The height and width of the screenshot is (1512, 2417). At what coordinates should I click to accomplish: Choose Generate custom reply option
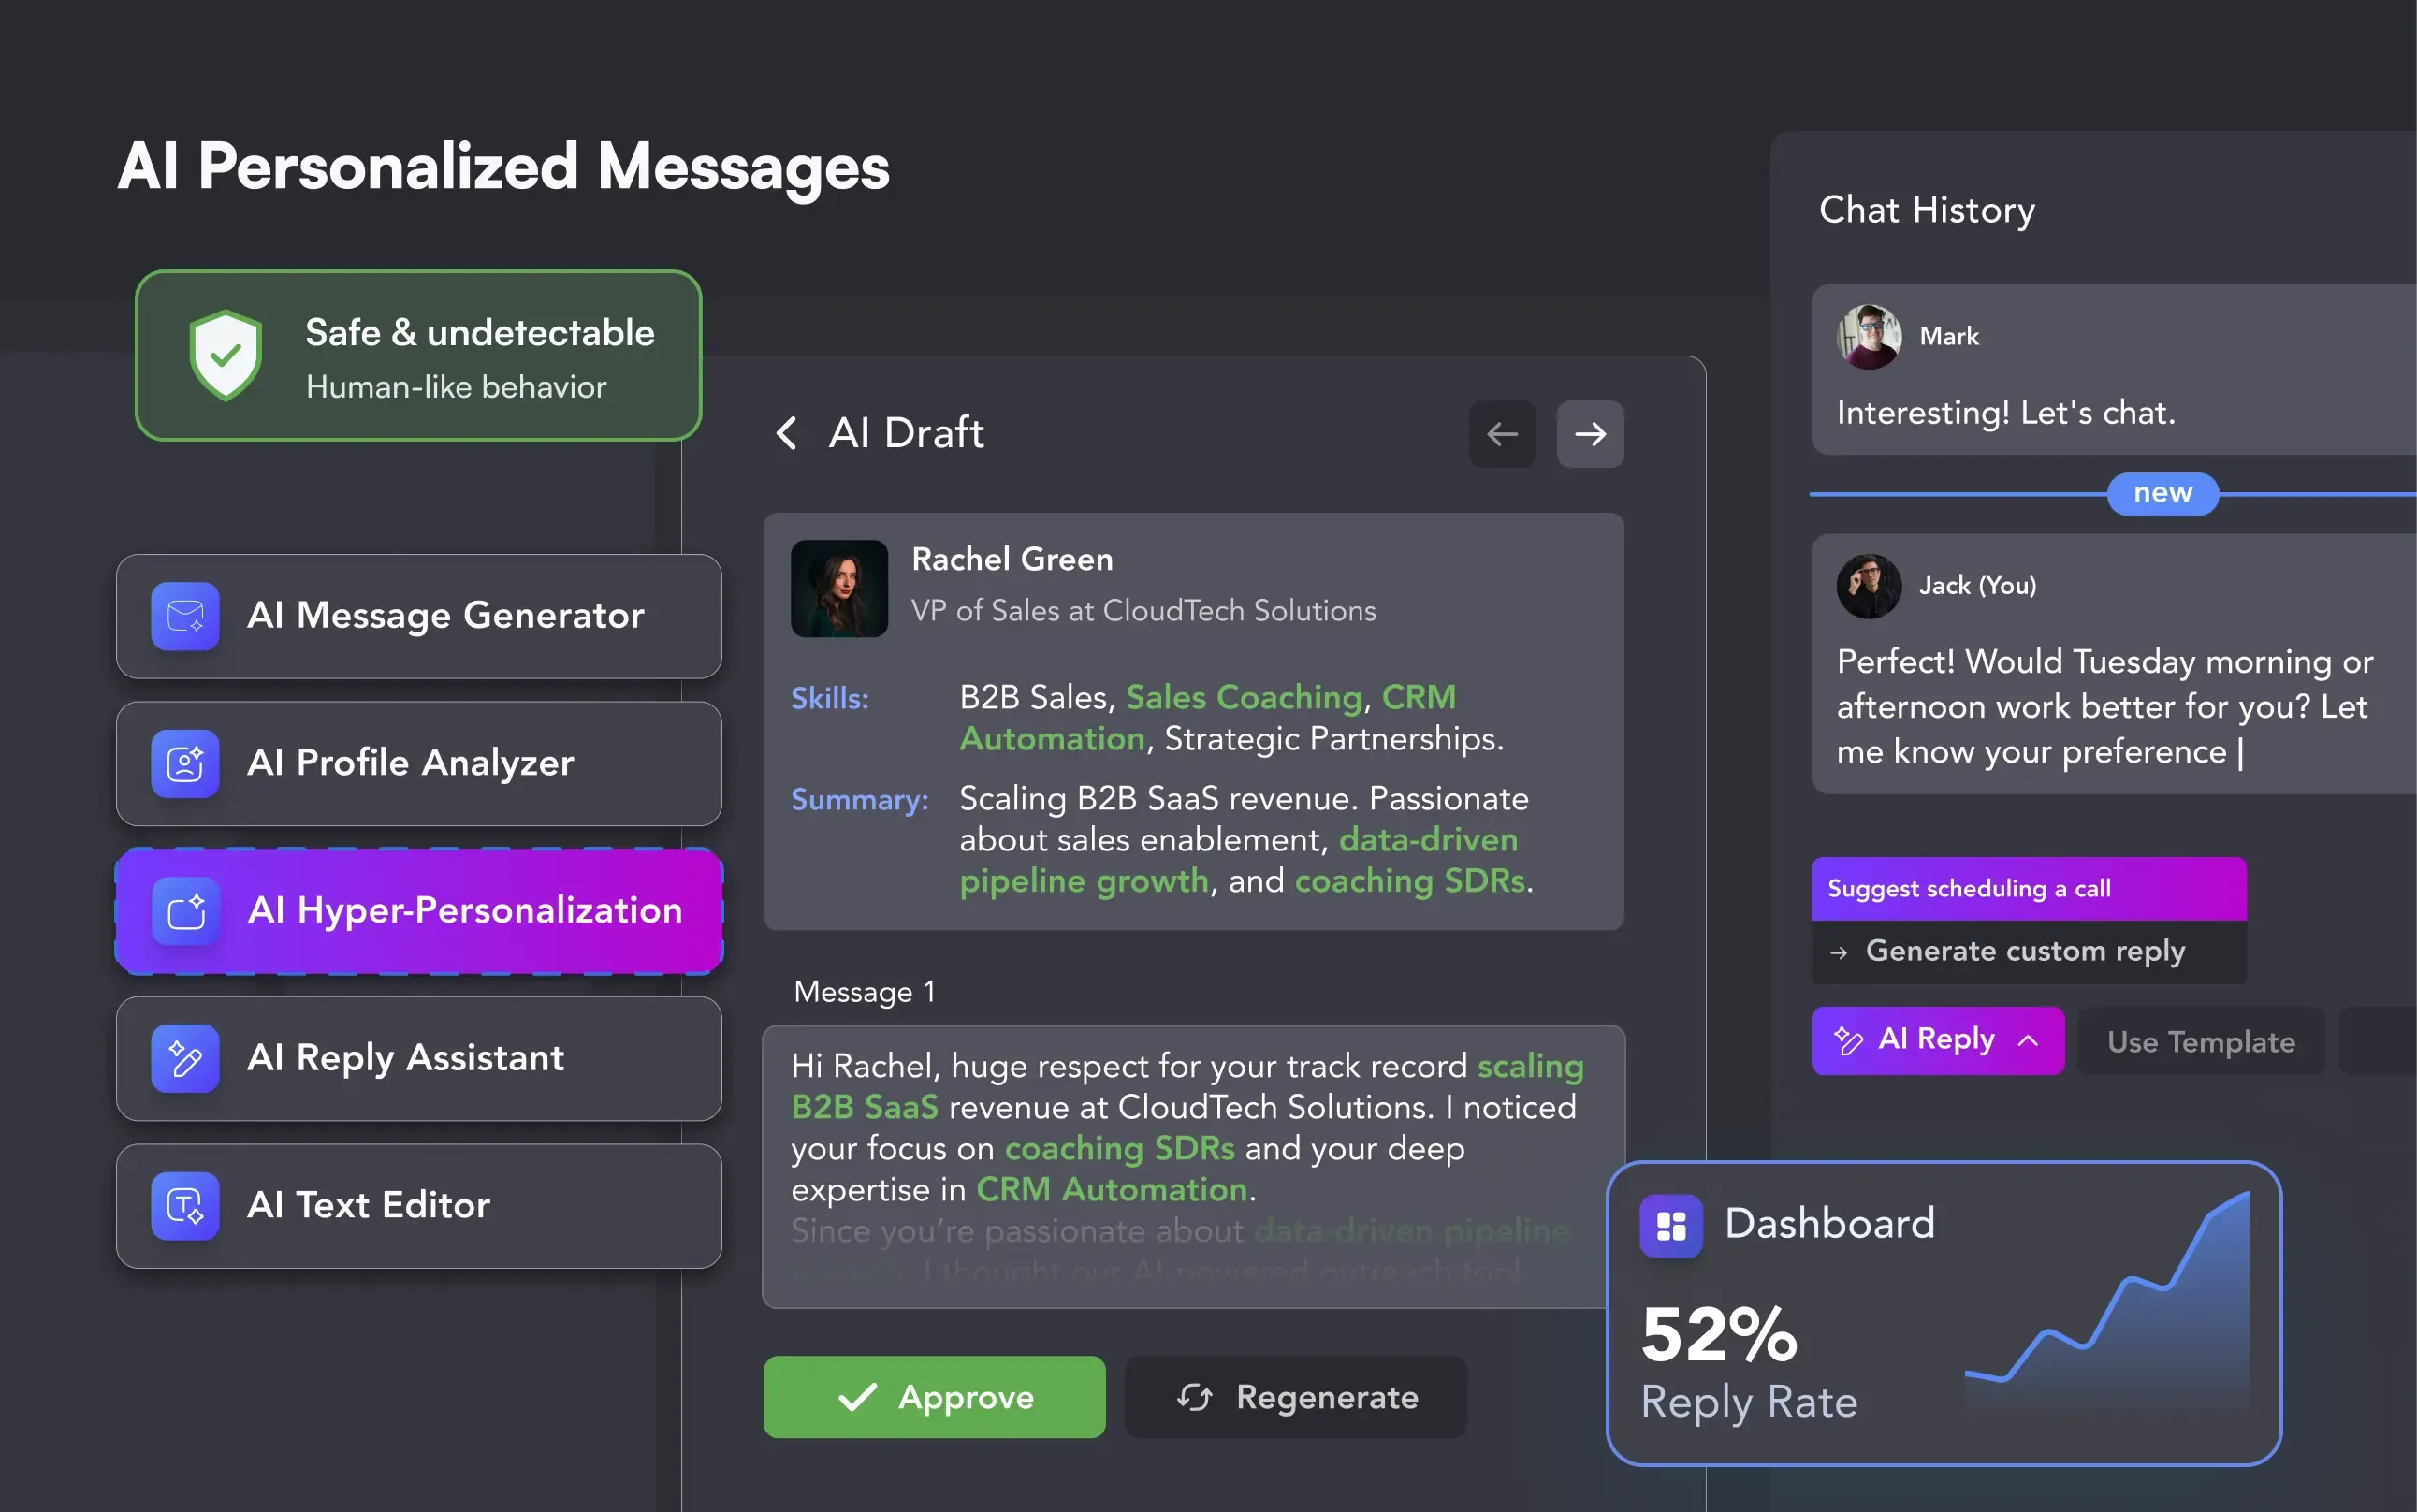[x=2028, y=952]
